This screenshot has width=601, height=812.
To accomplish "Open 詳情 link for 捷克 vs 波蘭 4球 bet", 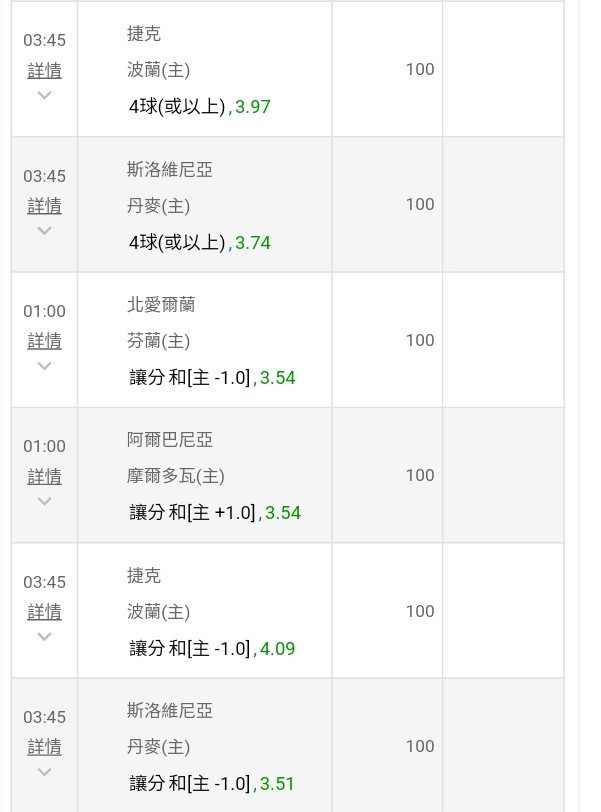I will pyautogui.click(x=45, y=70).
